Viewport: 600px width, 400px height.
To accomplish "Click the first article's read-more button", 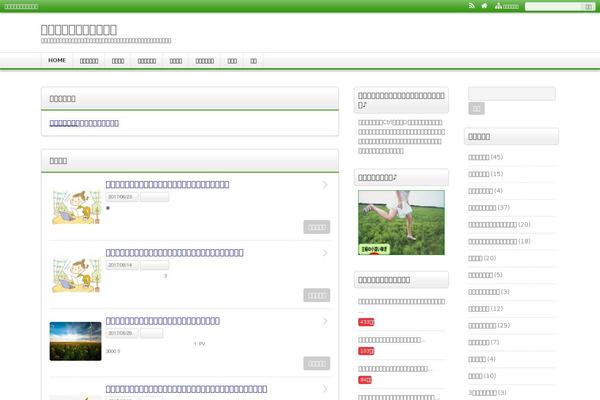I will click(x=317, y=227).
